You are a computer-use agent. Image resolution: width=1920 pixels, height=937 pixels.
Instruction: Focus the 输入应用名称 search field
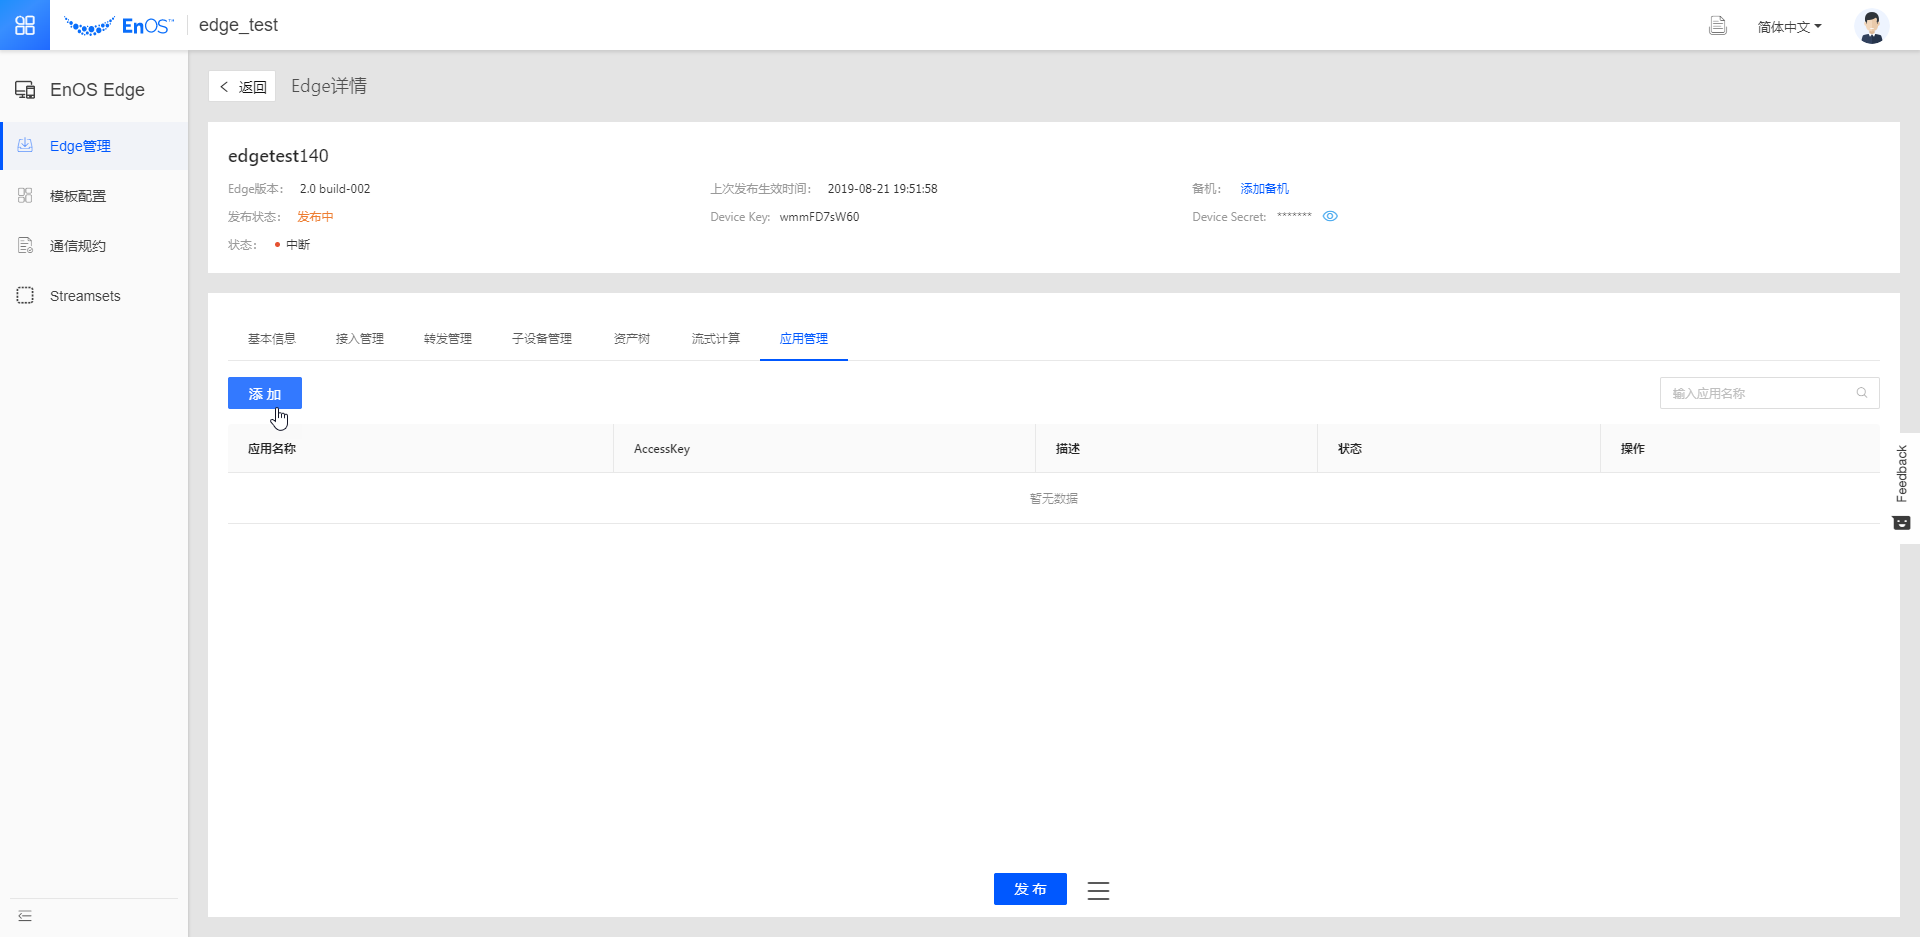[x=1755, y=393]
